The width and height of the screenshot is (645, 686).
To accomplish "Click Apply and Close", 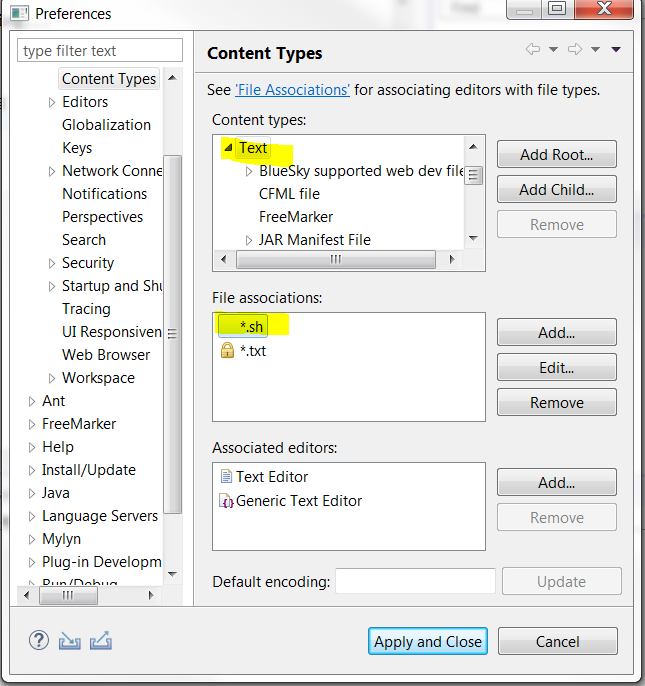I will 428,641.
